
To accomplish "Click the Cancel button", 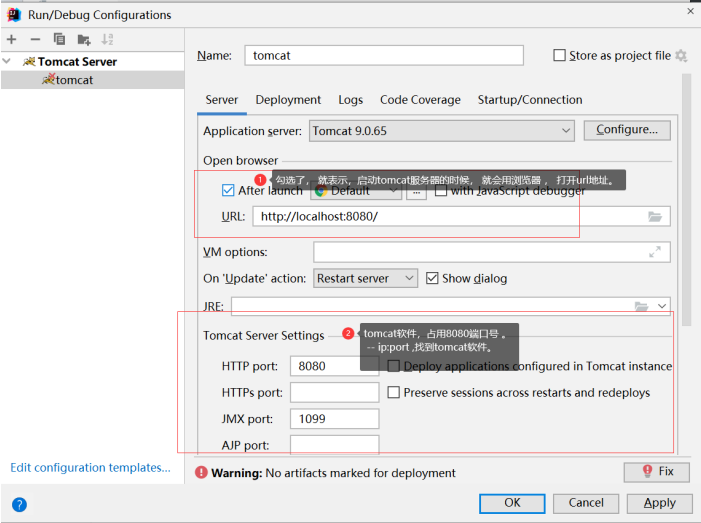I will coord(586,503).
